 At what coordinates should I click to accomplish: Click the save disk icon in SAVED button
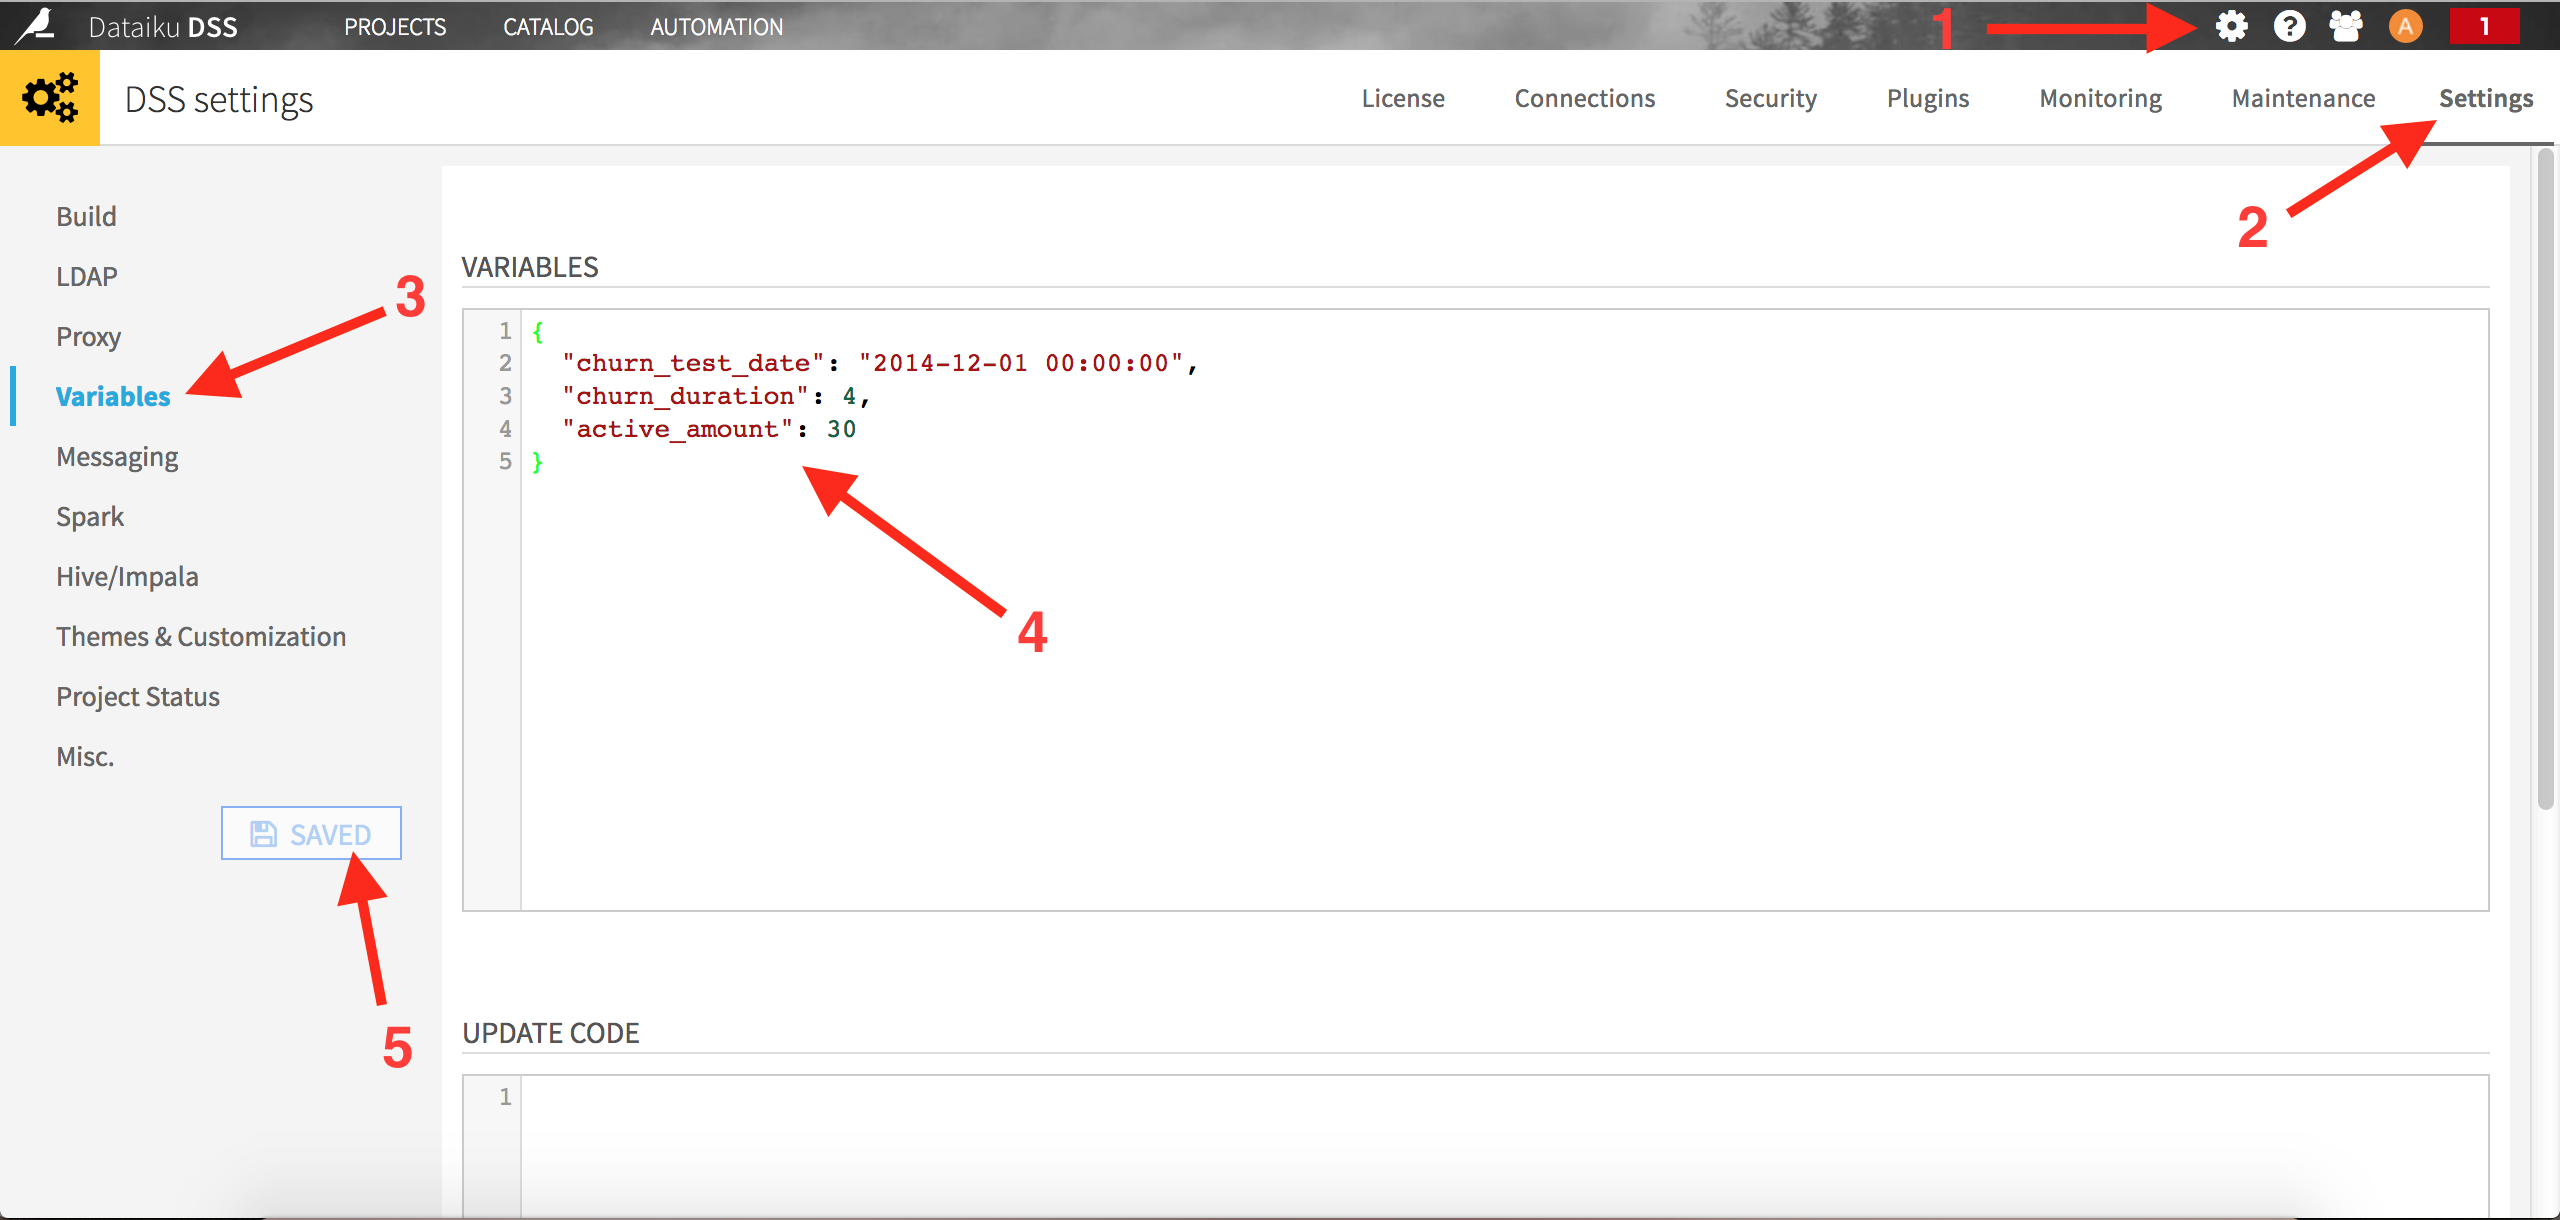point(263,833)
